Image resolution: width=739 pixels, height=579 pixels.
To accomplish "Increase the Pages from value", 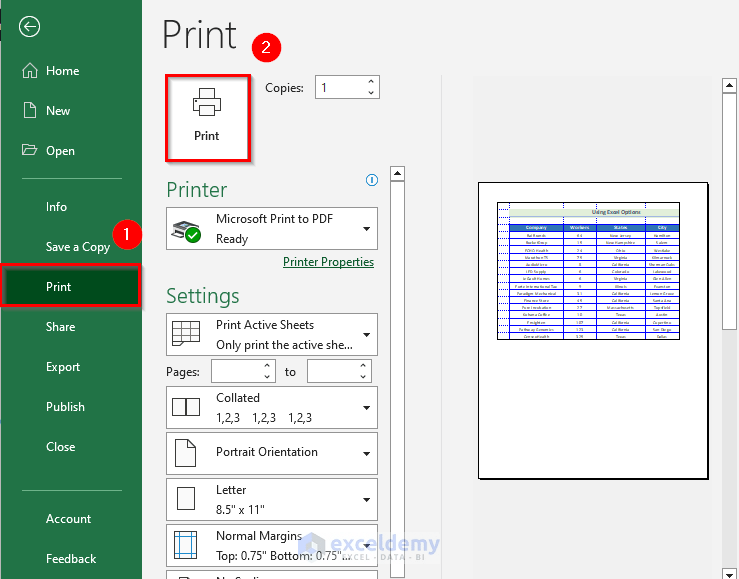I will click(267, 366).
